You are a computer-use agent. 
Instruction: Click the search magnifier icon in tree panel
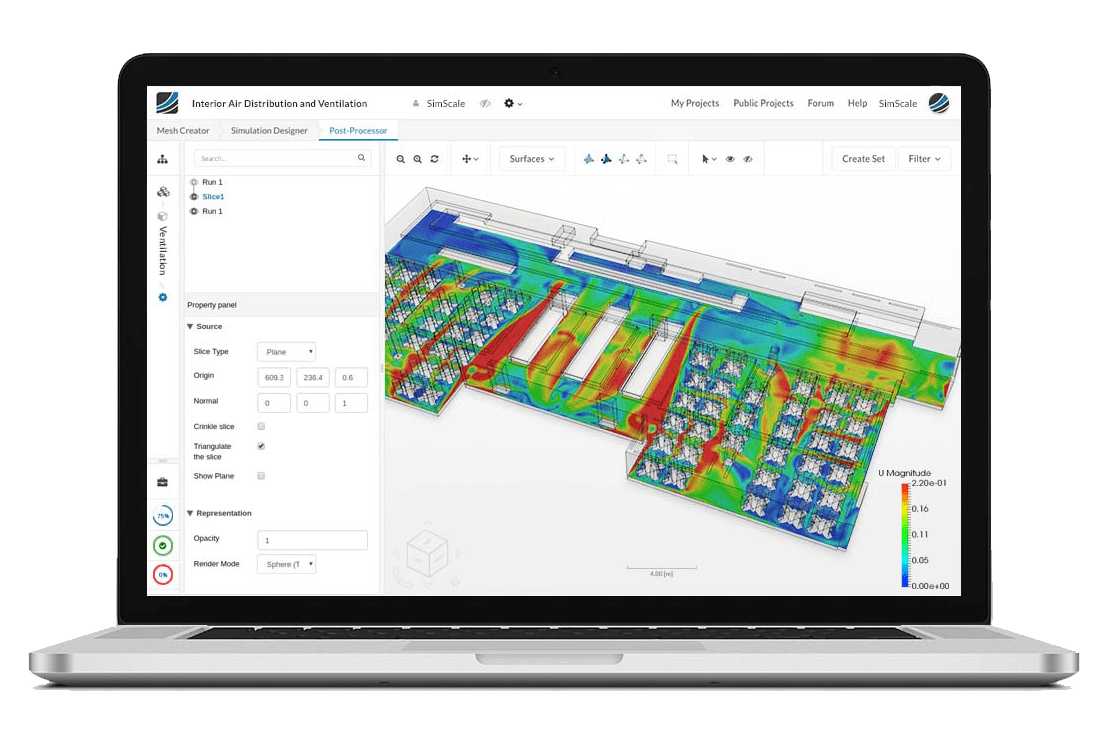point(362,158)
